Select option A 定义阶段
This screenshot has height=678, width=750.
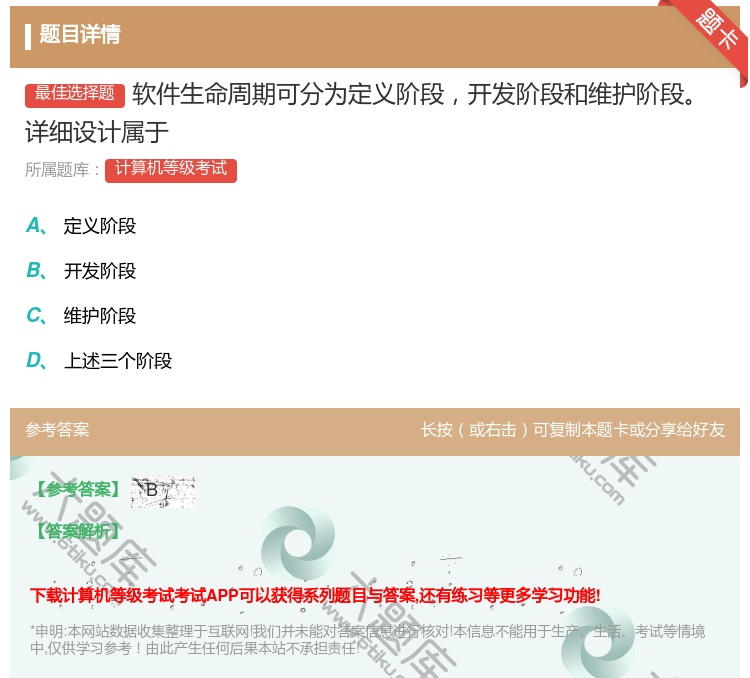(81, 226)
